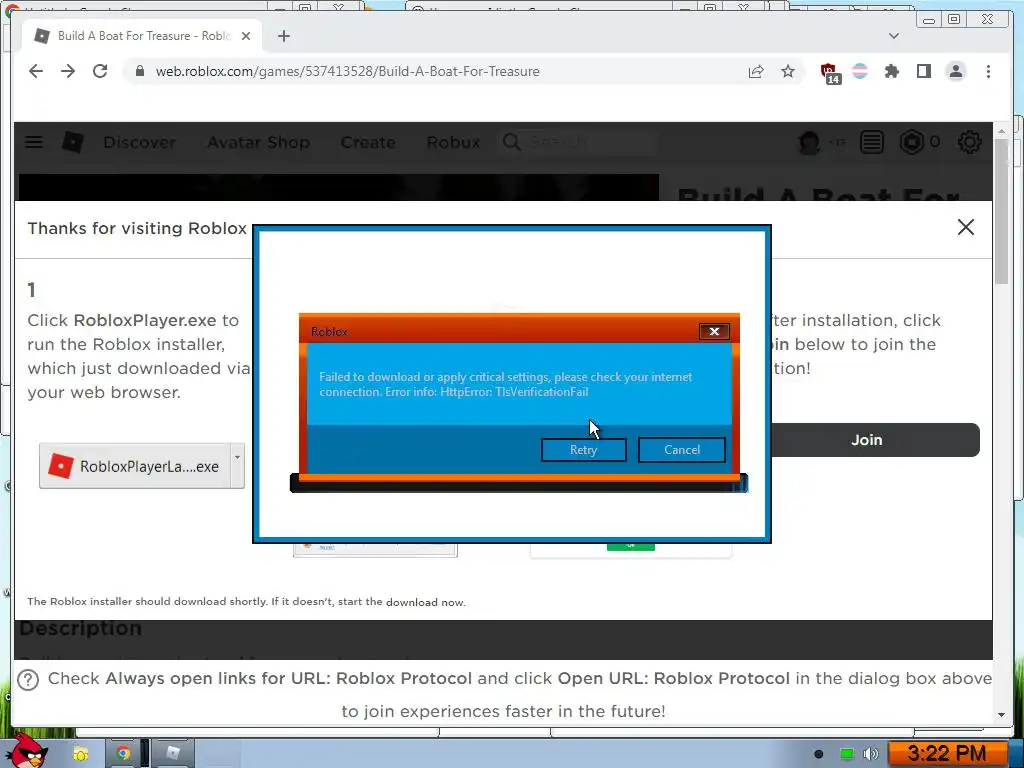The height and width of the screenshot is (768, 1024).
Task: Open the Chrome three-dot menu
Action: point(988,71)
